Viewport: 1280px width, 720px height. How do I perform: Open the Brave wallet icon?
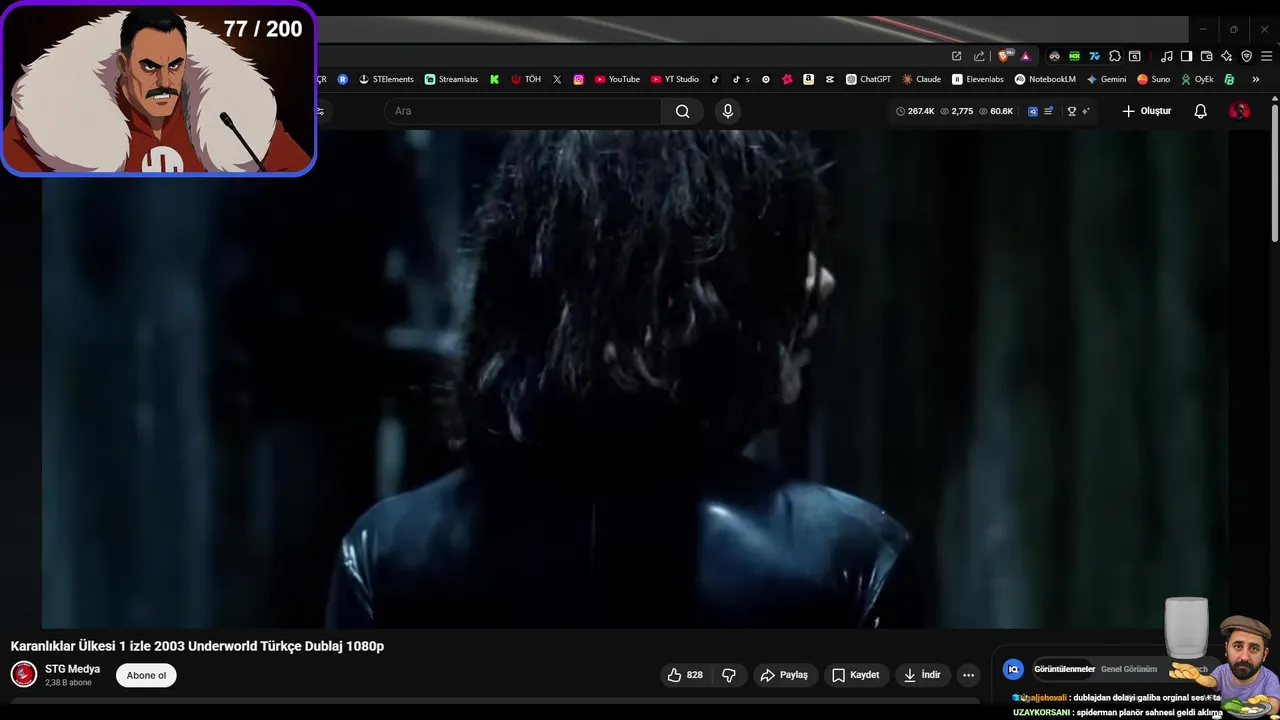point(1206,56)
